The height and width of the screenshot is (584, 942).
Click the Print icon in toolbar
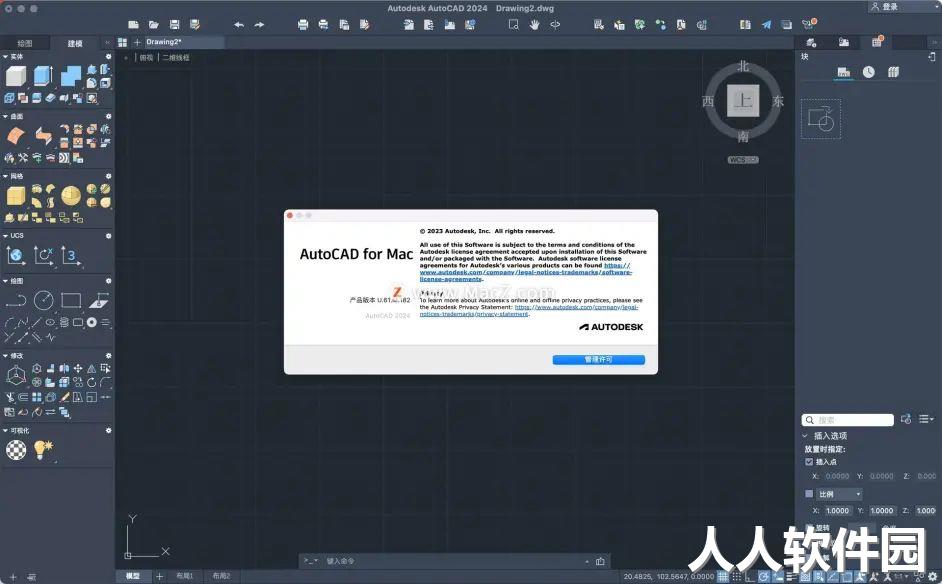click(x=303, y=25)
